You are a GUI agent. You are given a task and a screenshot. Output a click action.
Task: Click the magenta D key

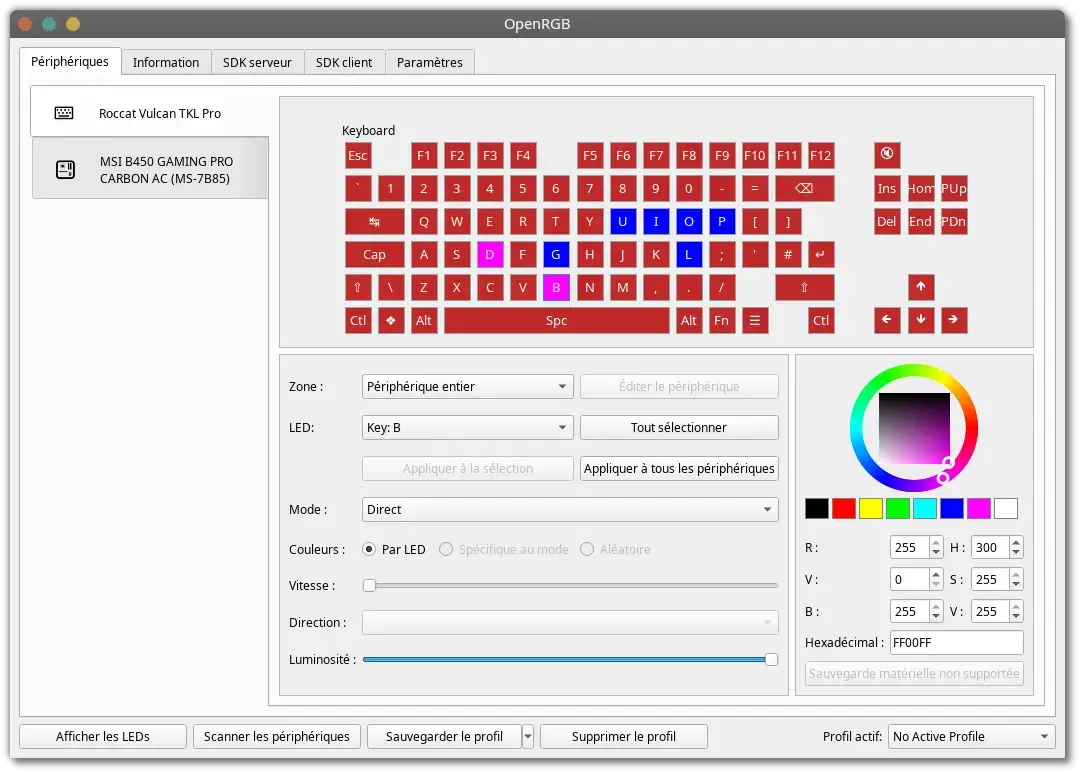[x=489, y=254]
